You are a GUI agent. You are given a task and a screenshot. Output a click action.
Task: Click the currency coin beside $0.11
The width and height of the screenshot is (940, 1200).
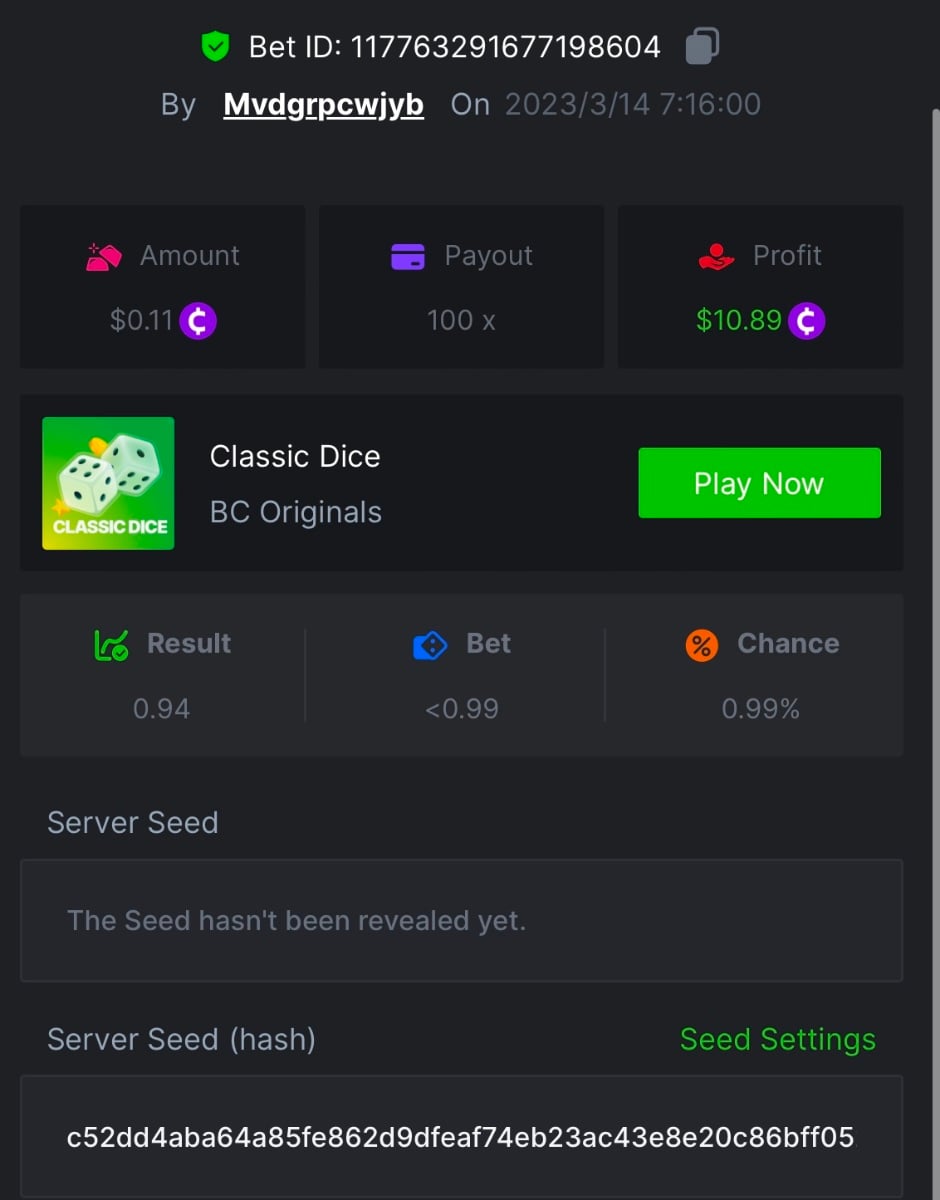coord(198,321)
